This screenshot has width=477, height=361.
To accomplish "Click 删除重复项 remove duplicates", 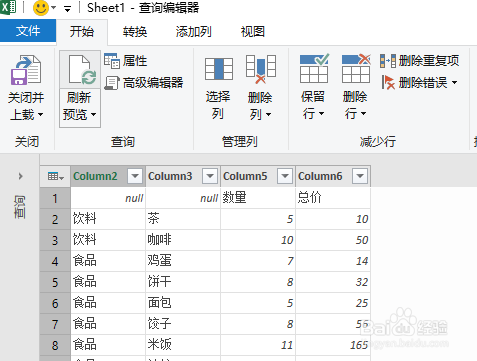I will point(429,61).
